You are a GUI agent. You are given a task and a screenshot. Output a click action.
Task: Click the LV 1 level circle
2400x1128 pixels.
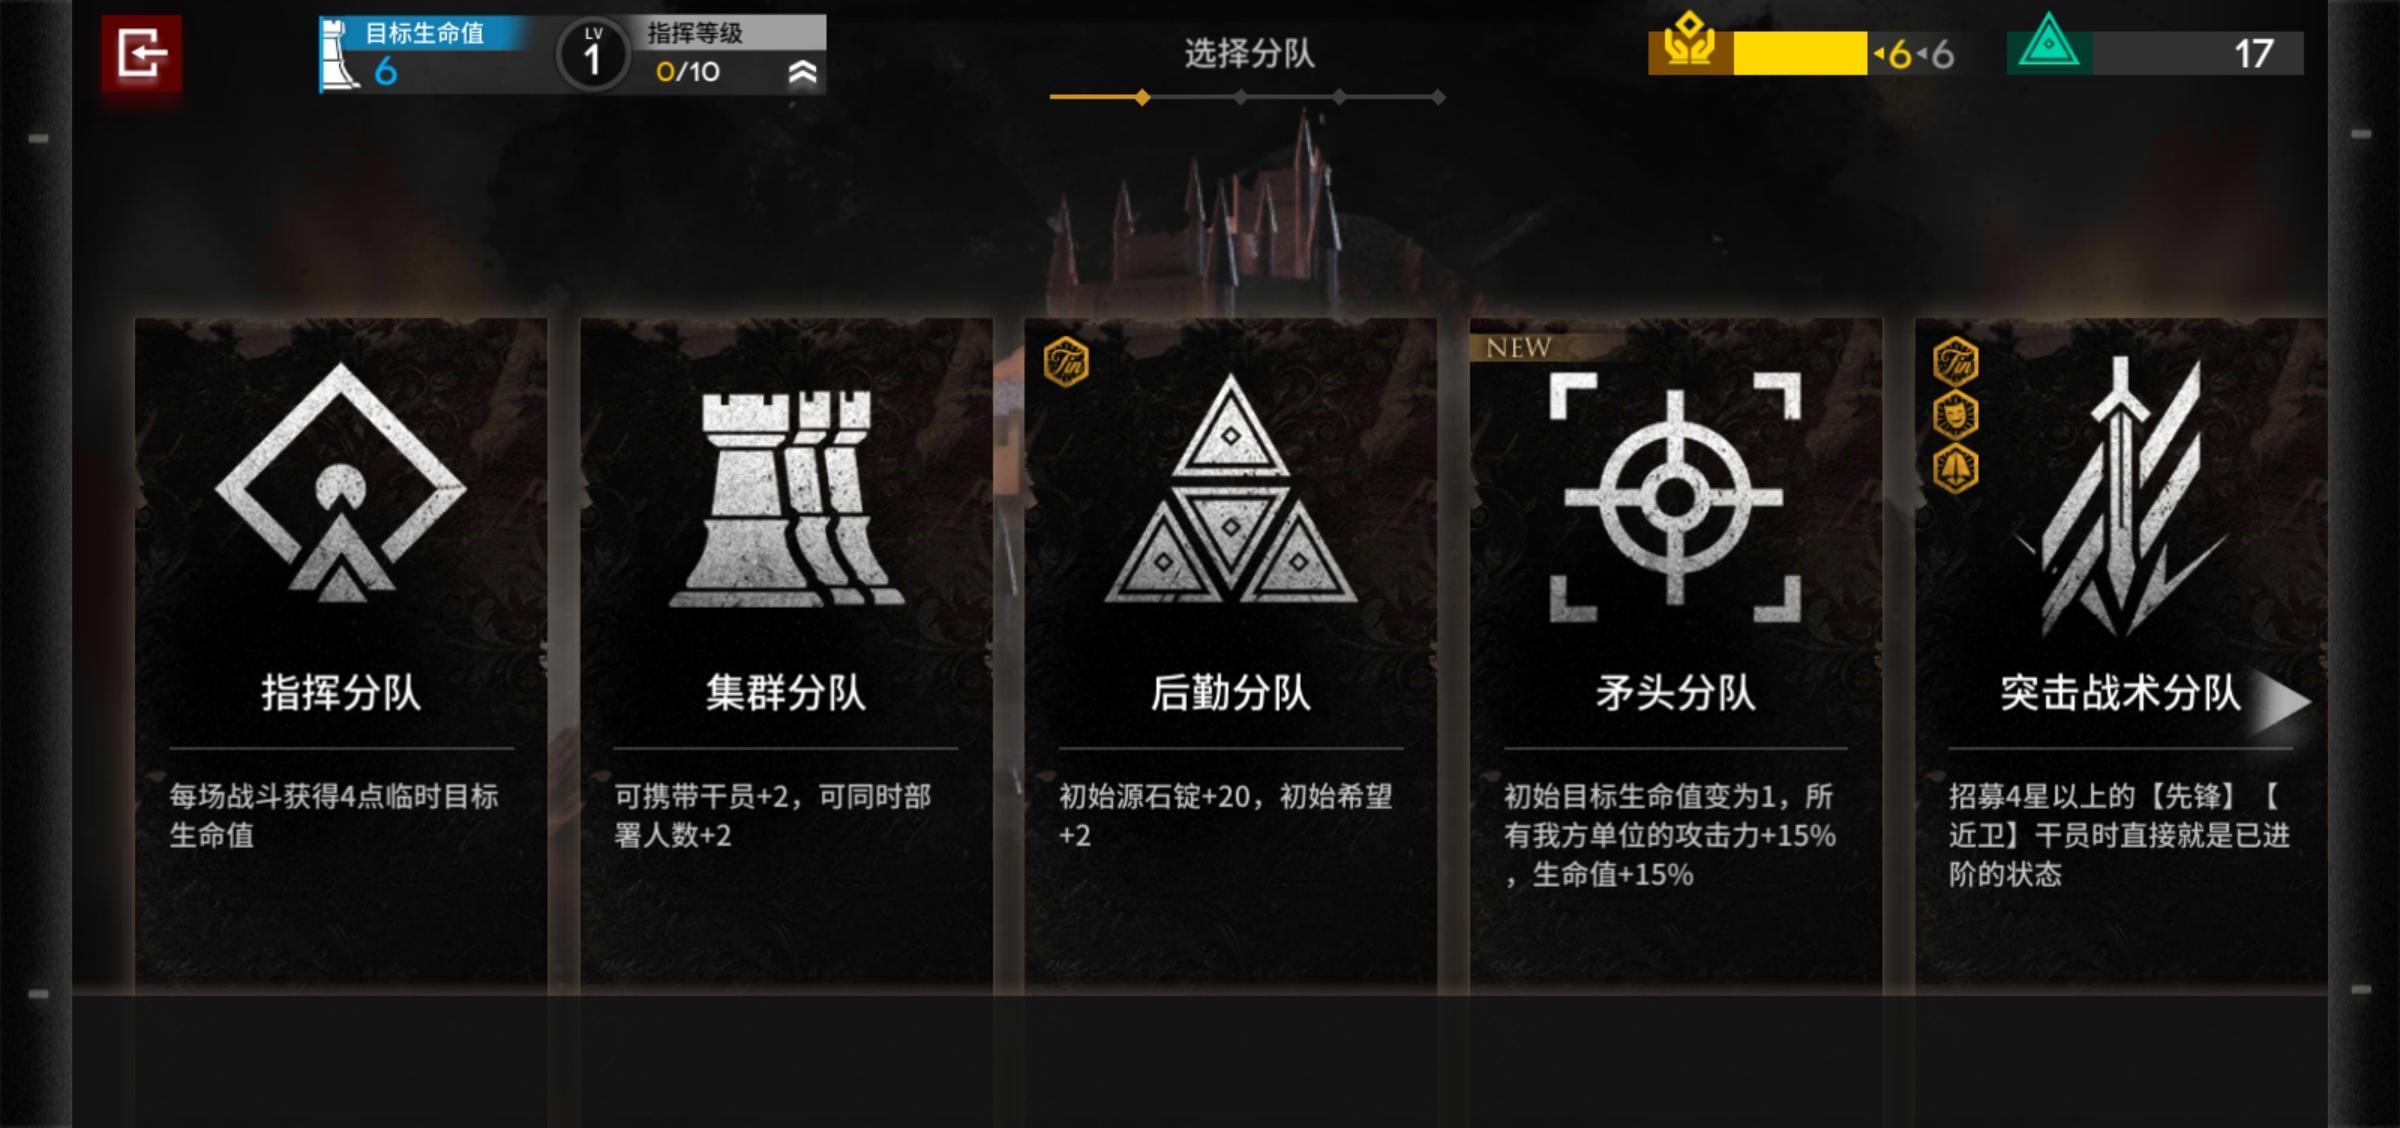pyautogui.click(x=593, y=55)
